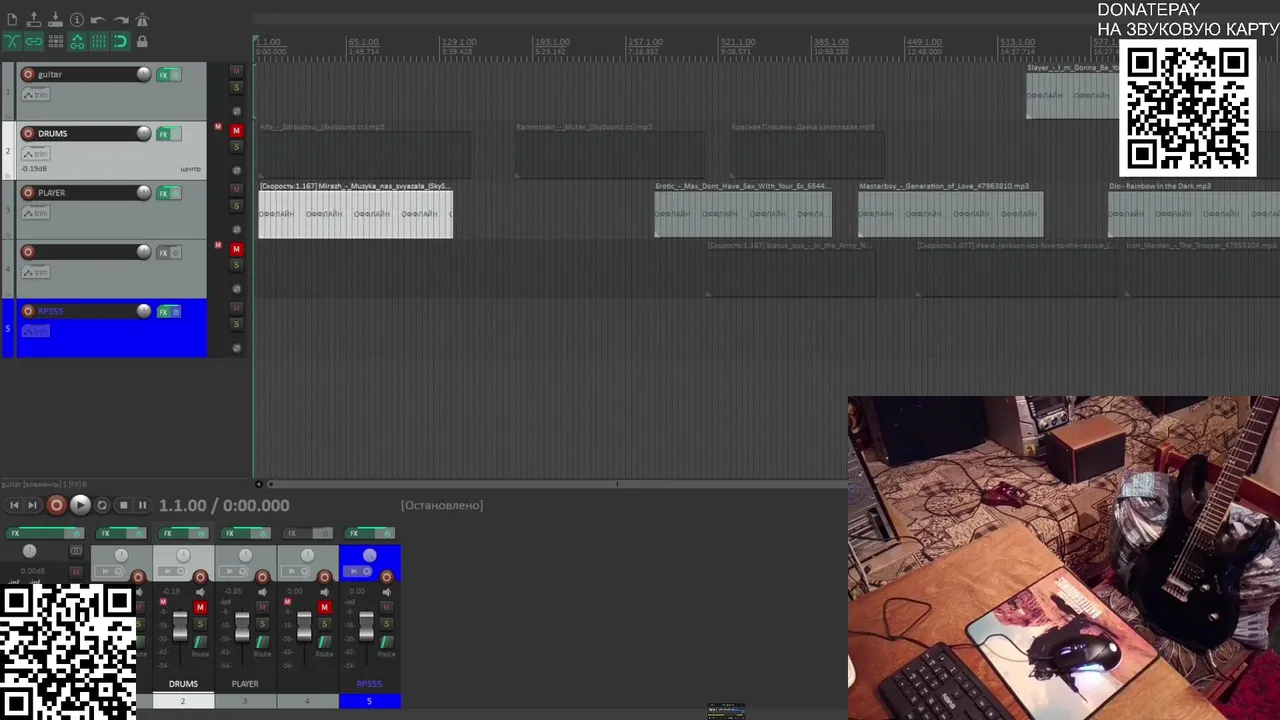Image resolution: width=1280 pixels, height=720 pixels.
Task: Click the PLAYER volume fader in mixer
Action: tap(242, 626)
